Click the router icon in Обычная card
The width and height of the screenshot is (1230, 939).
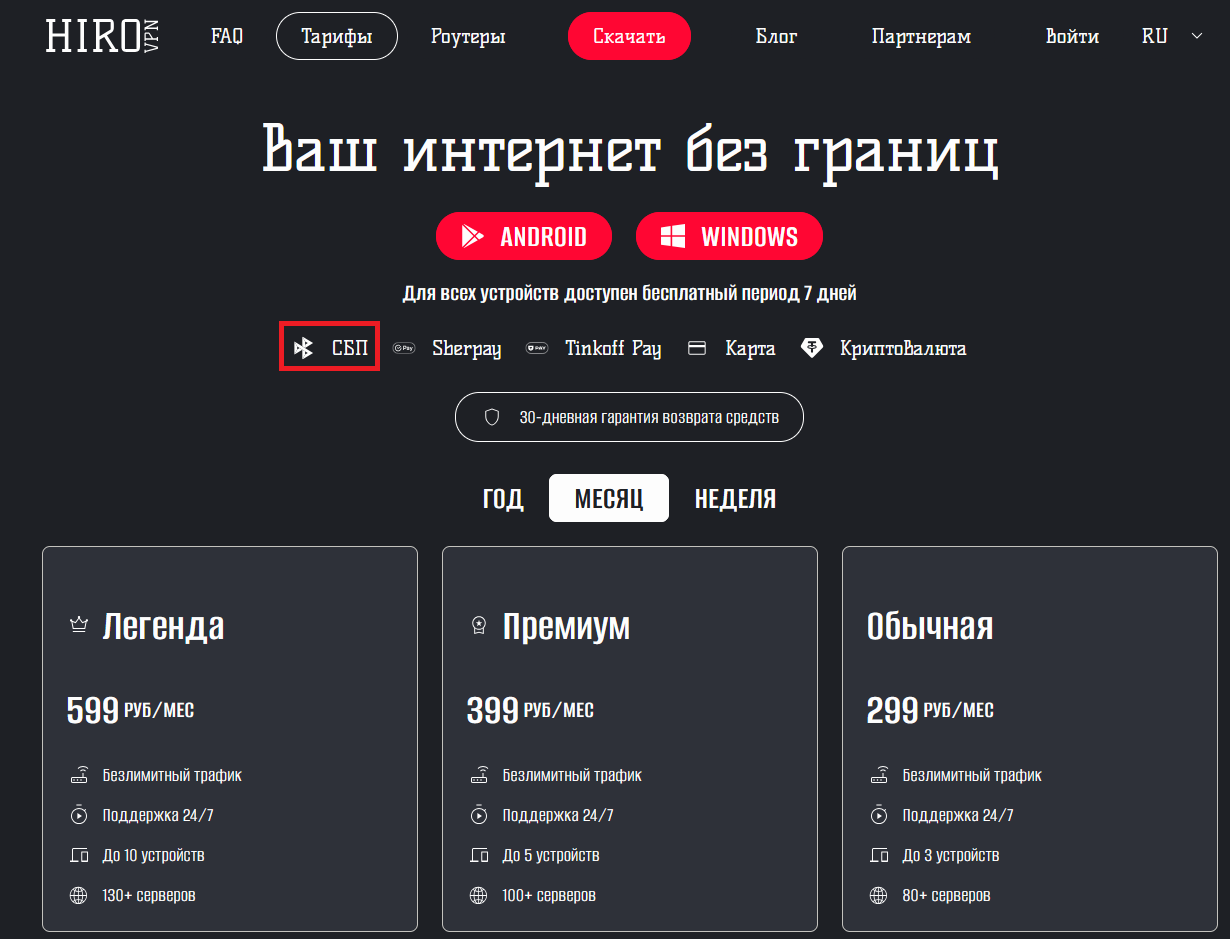(880, 775)
